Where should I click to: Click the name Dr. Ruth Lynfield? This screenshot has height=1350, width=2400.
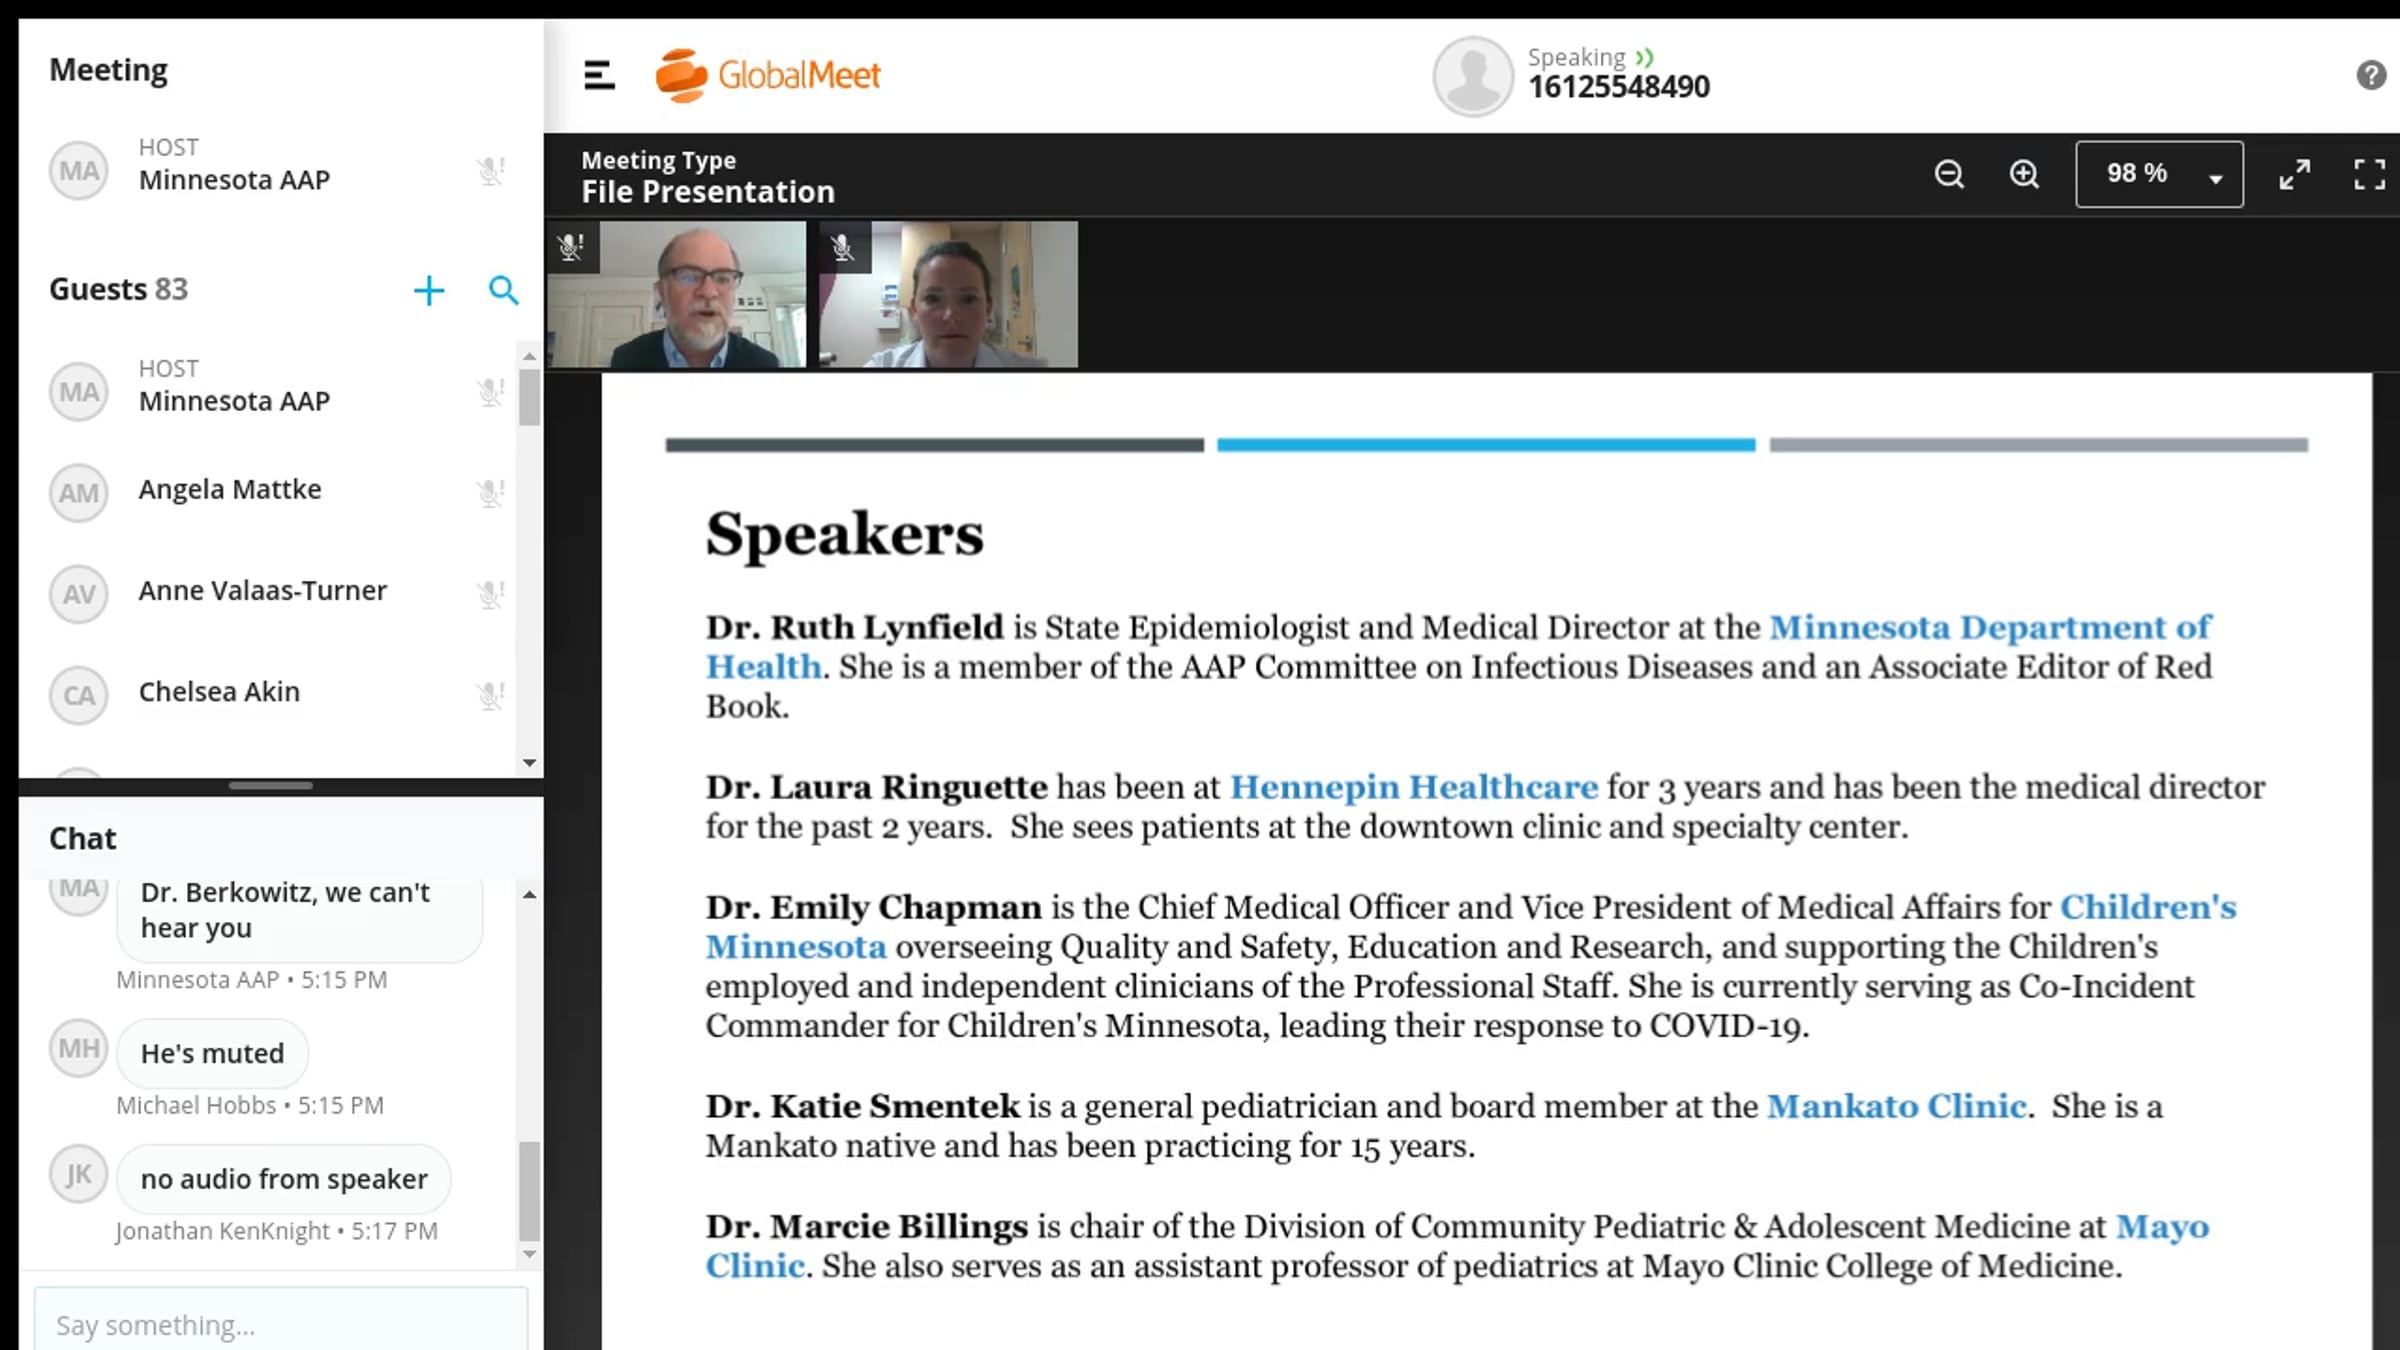855,627
